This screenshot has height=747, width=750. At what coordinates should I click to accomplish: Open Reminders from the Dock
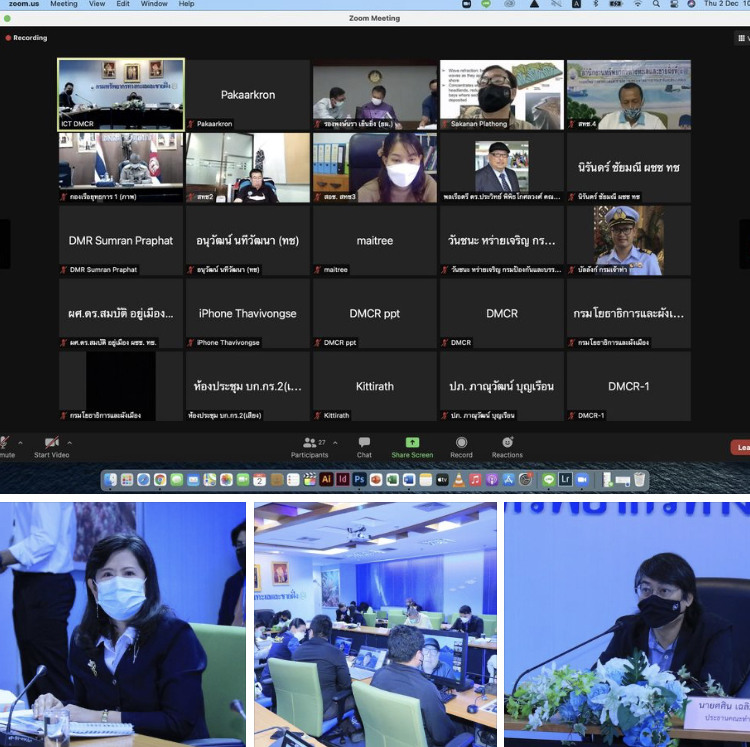pos(293,480)
